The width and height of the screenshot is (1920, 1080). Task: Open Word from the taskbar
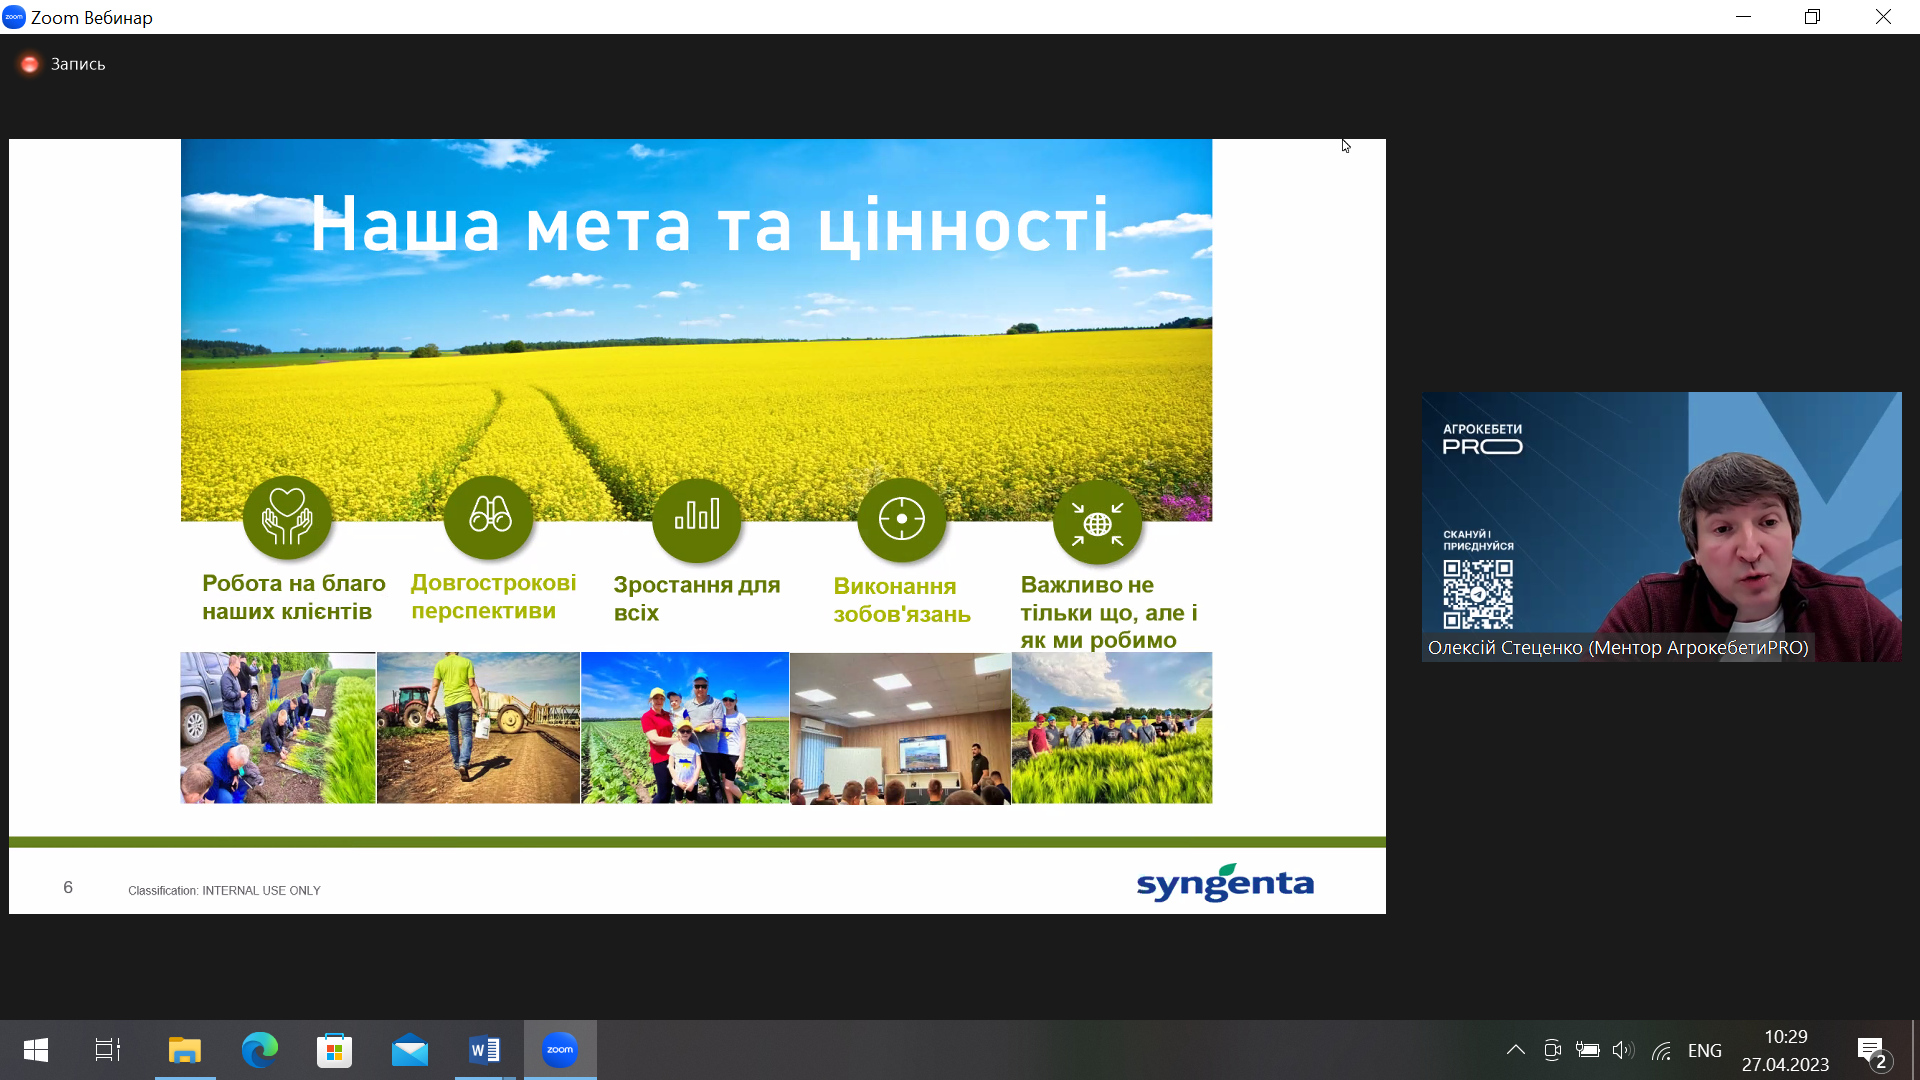(484, 1050)
